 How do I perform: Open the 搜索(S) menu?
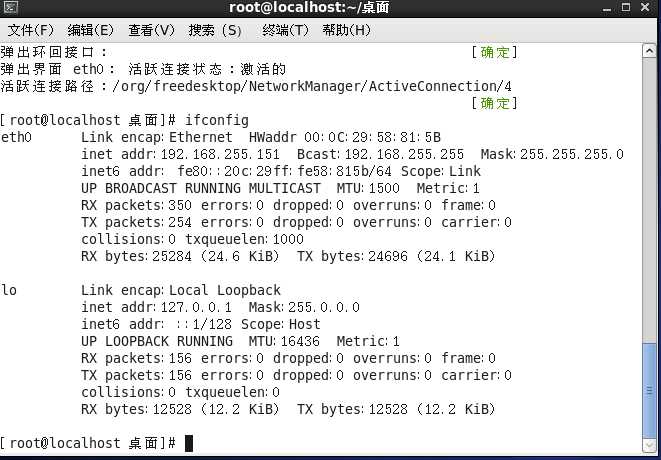215,30
